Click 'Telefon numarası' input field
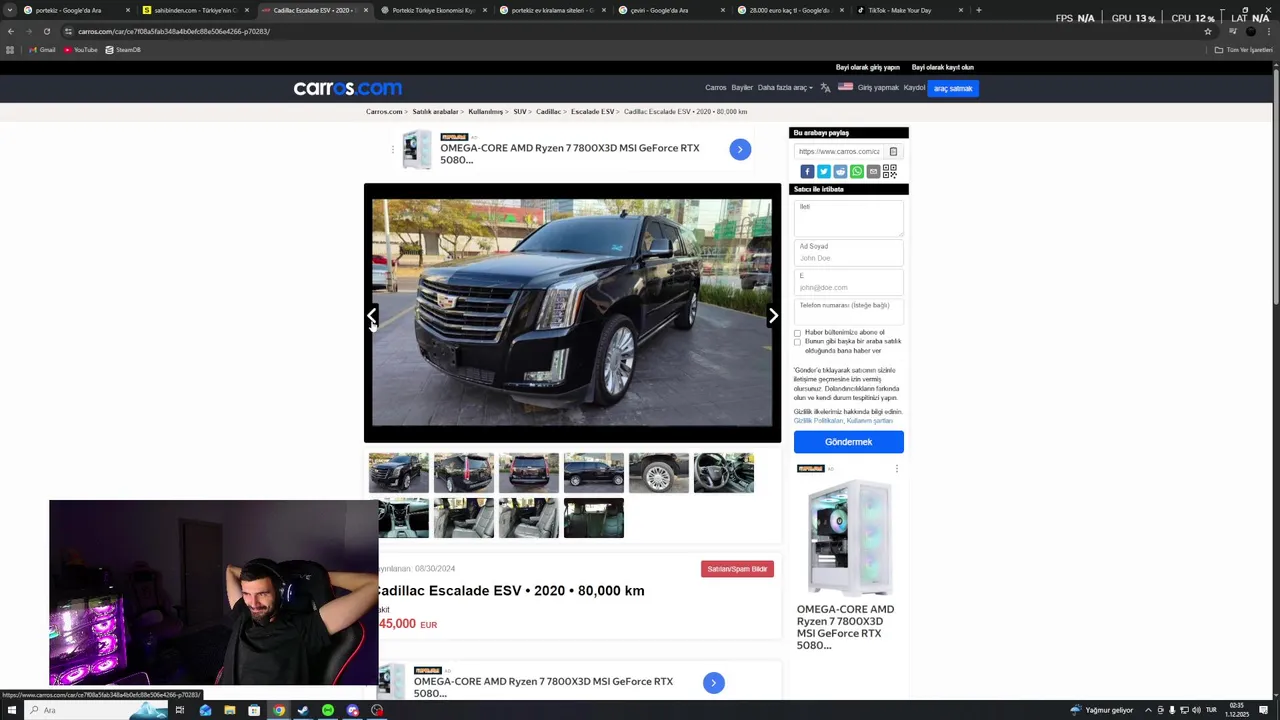1280x720 pixels. pyautogui.click(x=849, y=311)
